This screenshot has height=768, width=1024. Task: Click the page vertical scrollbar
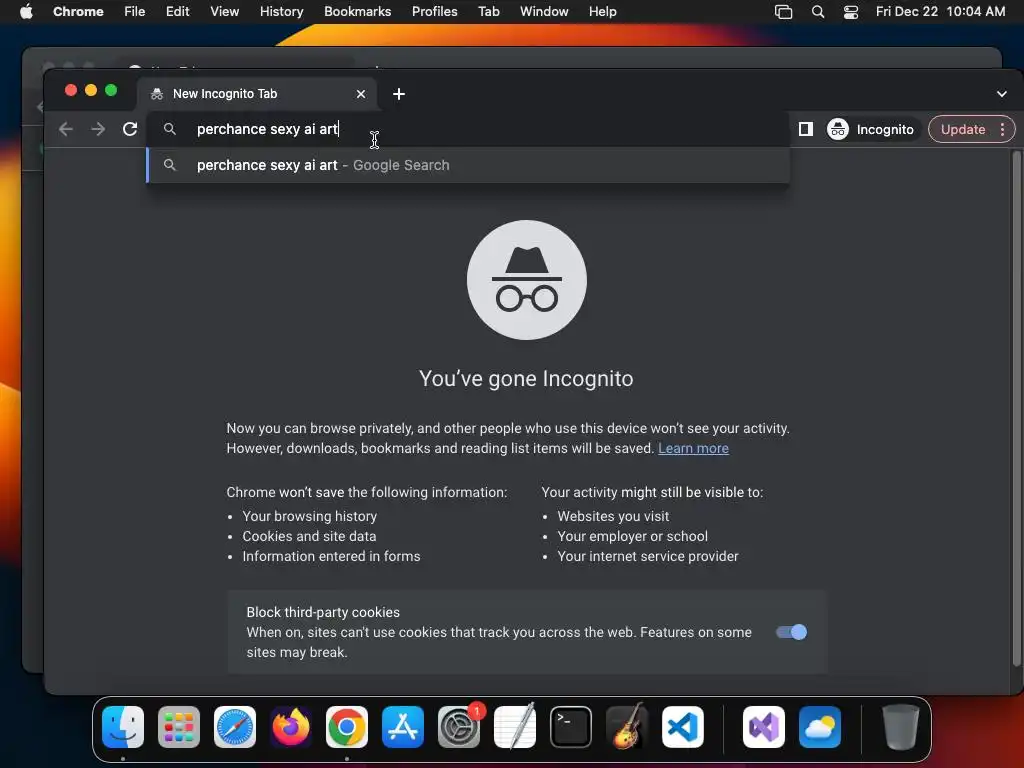(x=1016, y=408)
